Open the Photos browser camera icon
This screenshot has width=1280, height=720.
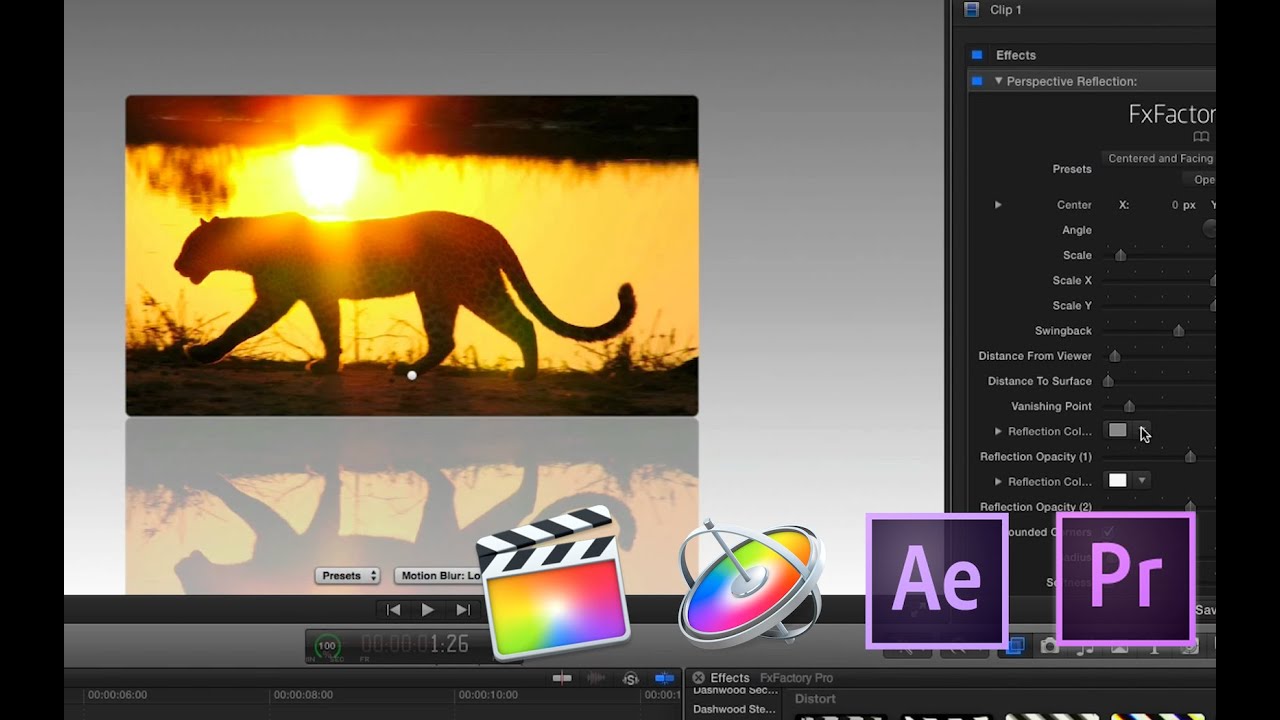click(1049, 647)
